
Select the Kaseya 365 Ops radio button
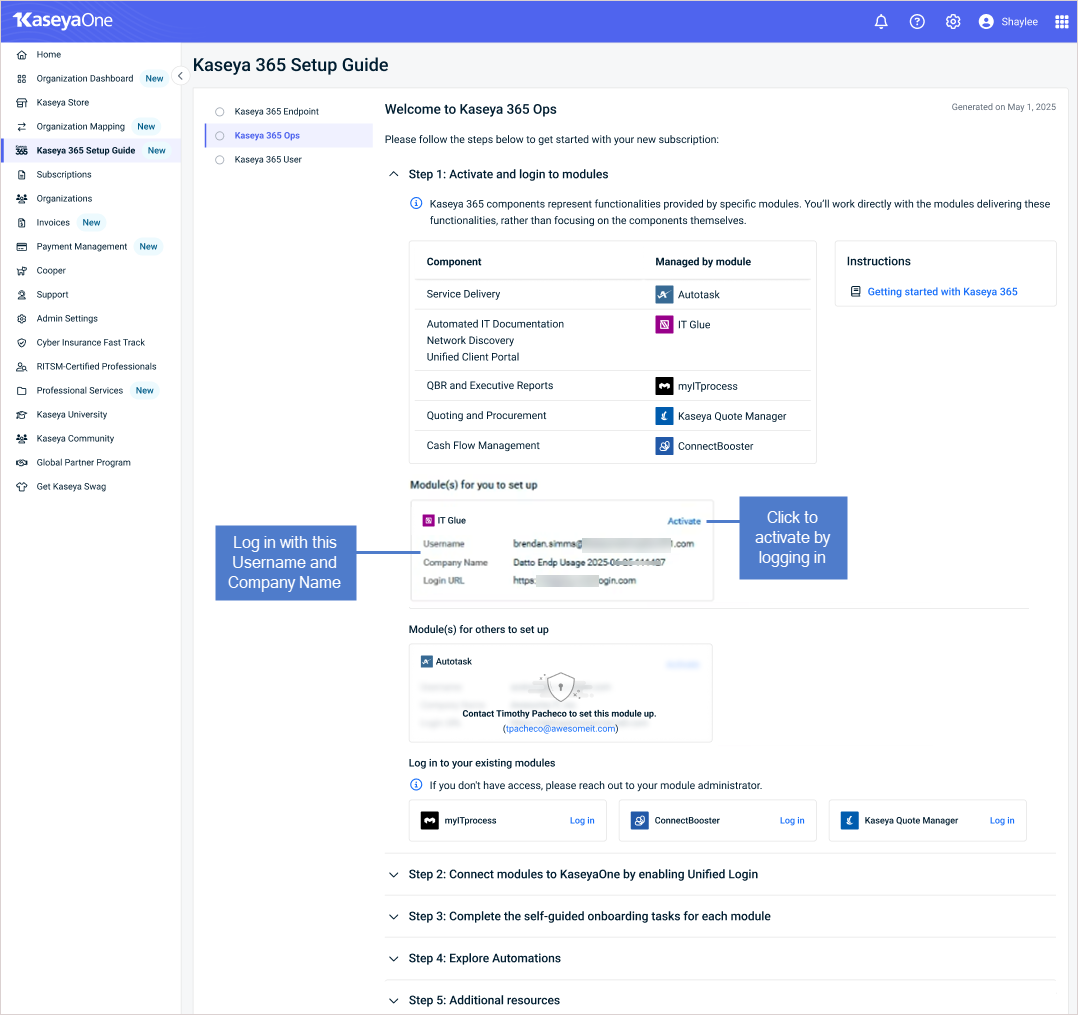click(219, 135)
